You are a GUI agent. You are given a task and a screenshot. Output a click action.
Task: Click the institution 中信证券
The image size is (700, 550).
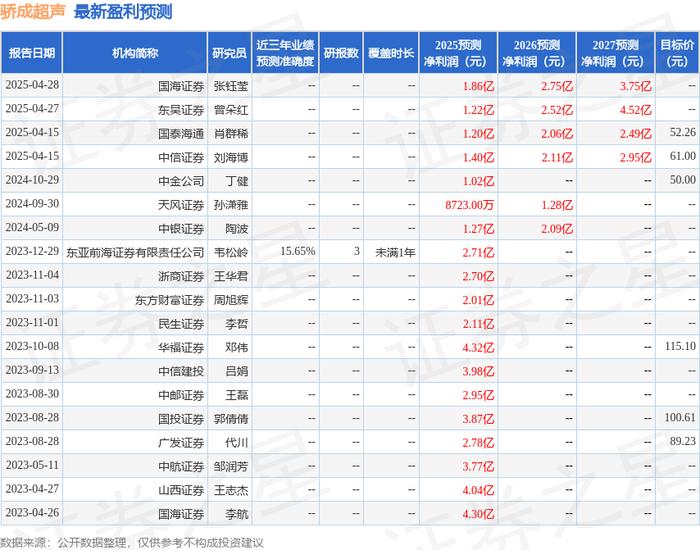[181, 157]
